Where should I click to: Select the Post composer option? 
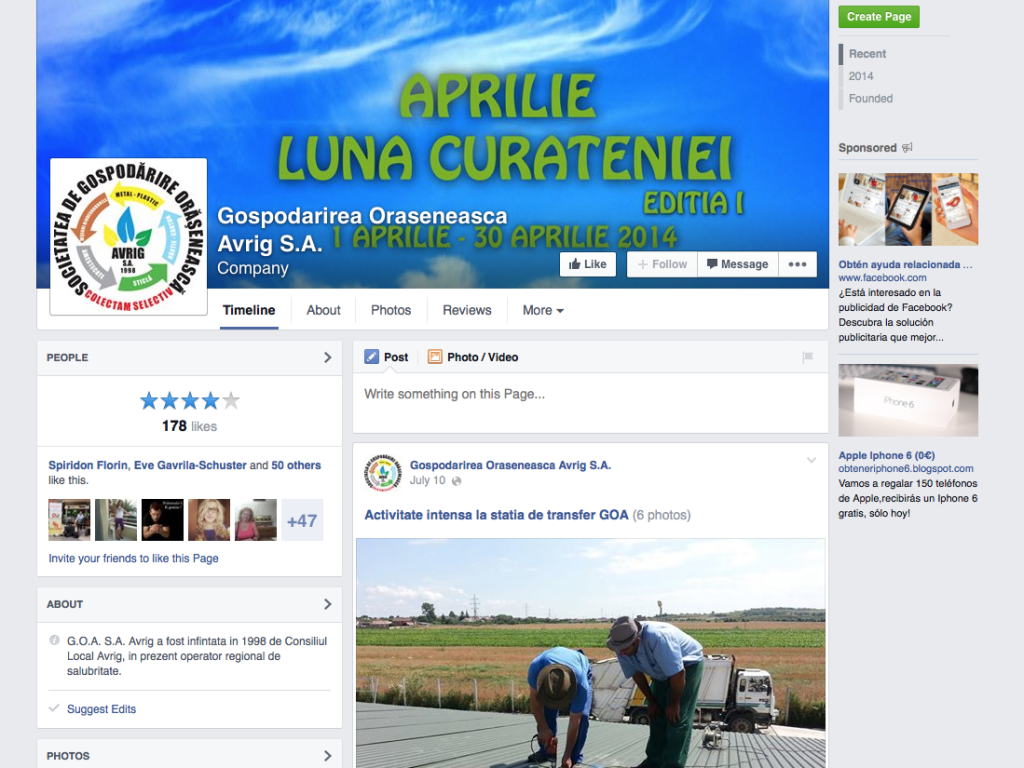[387, 357]
